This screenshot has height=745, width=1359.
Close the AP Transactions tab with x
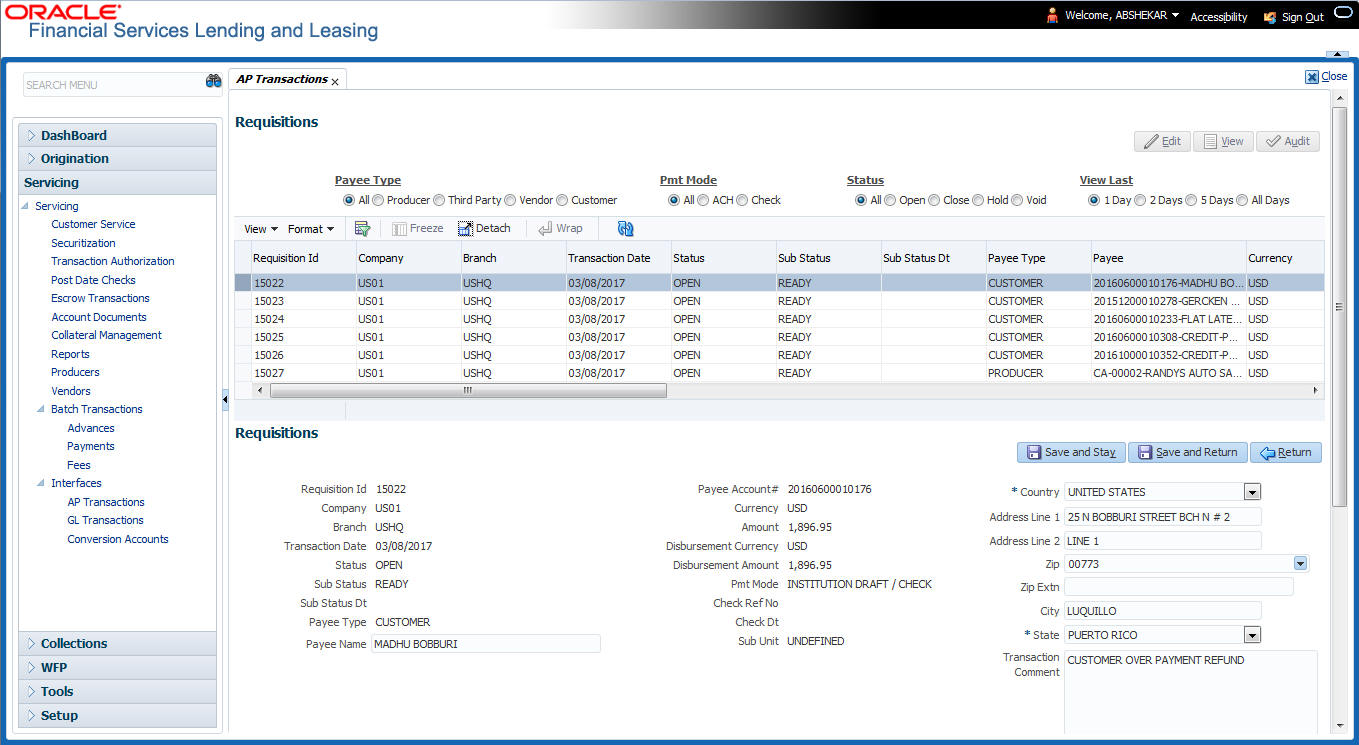click(335, 82)
